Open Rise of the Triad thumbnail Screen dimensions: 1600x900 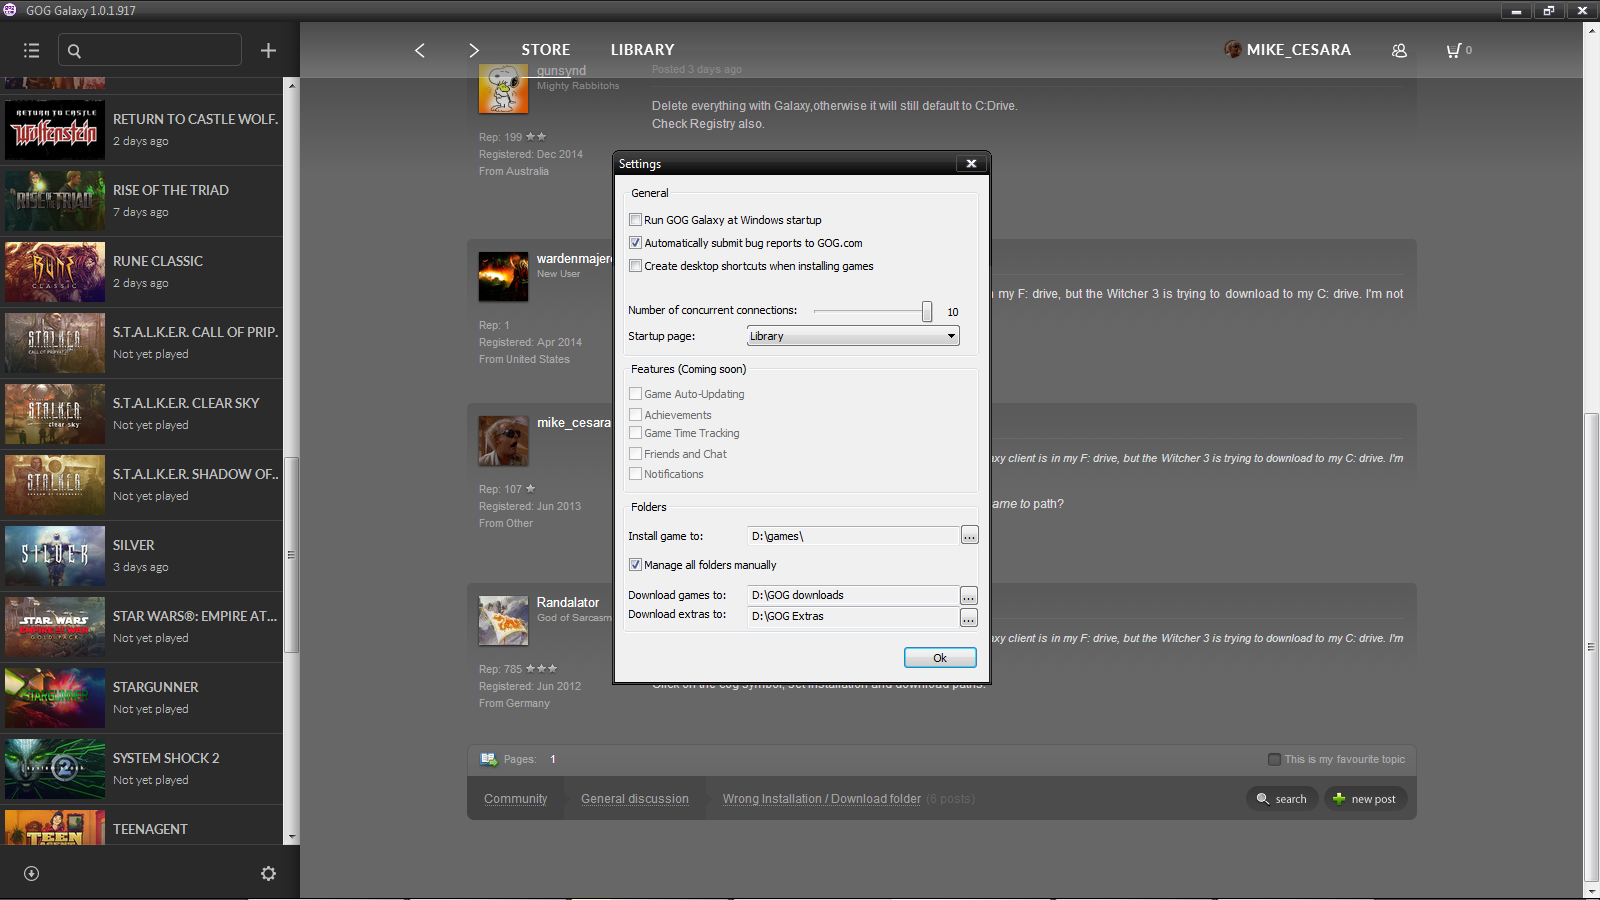55,201
